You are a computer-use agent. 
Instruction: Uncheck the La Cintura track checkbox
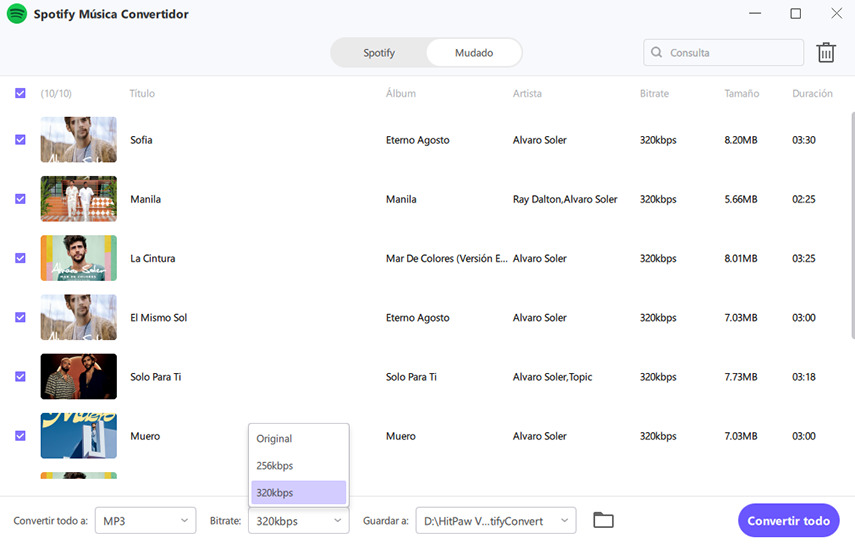pyautogui.click(x=20, y=258)
